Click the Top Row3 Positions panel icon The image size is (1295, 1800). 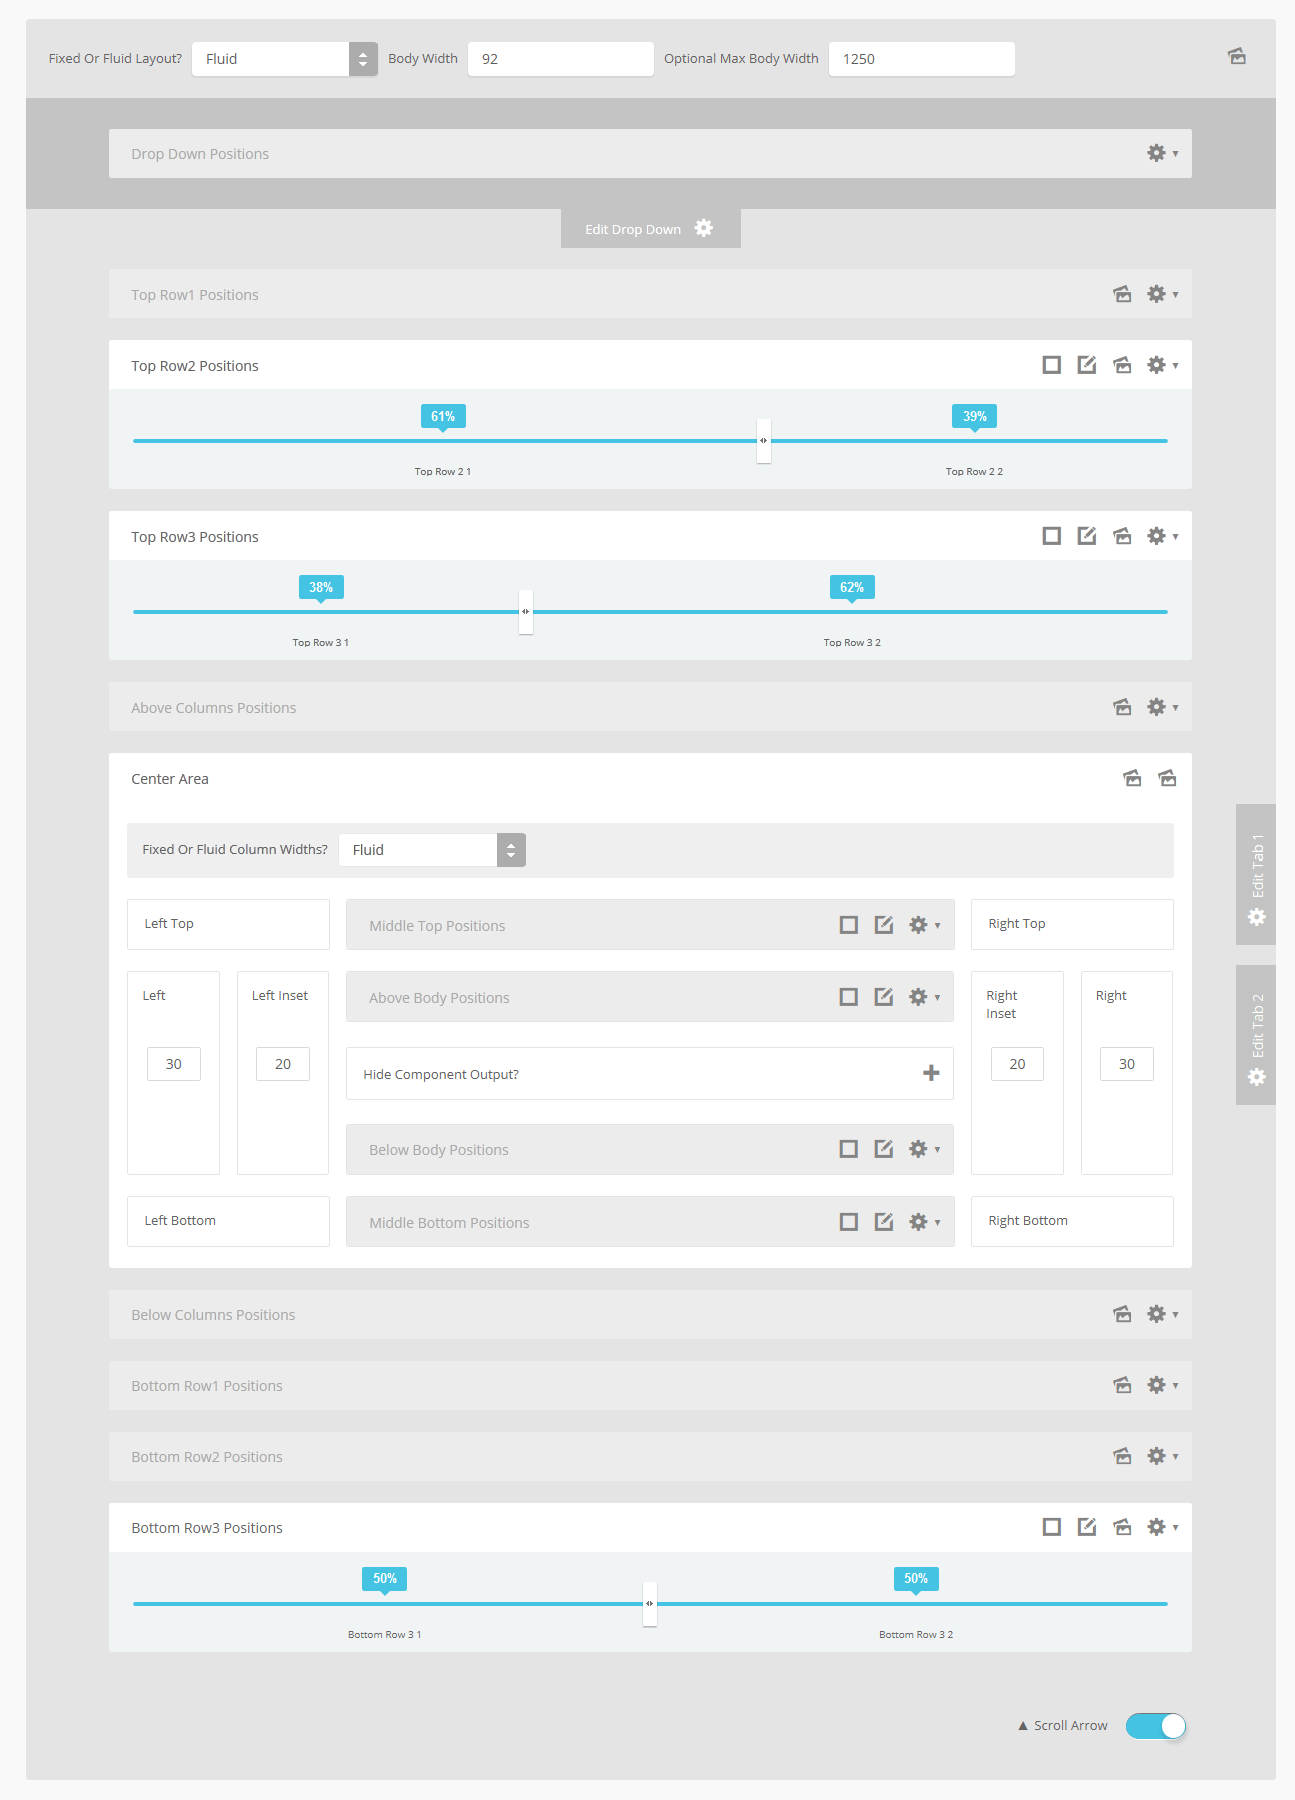(x=1122, y=536)
